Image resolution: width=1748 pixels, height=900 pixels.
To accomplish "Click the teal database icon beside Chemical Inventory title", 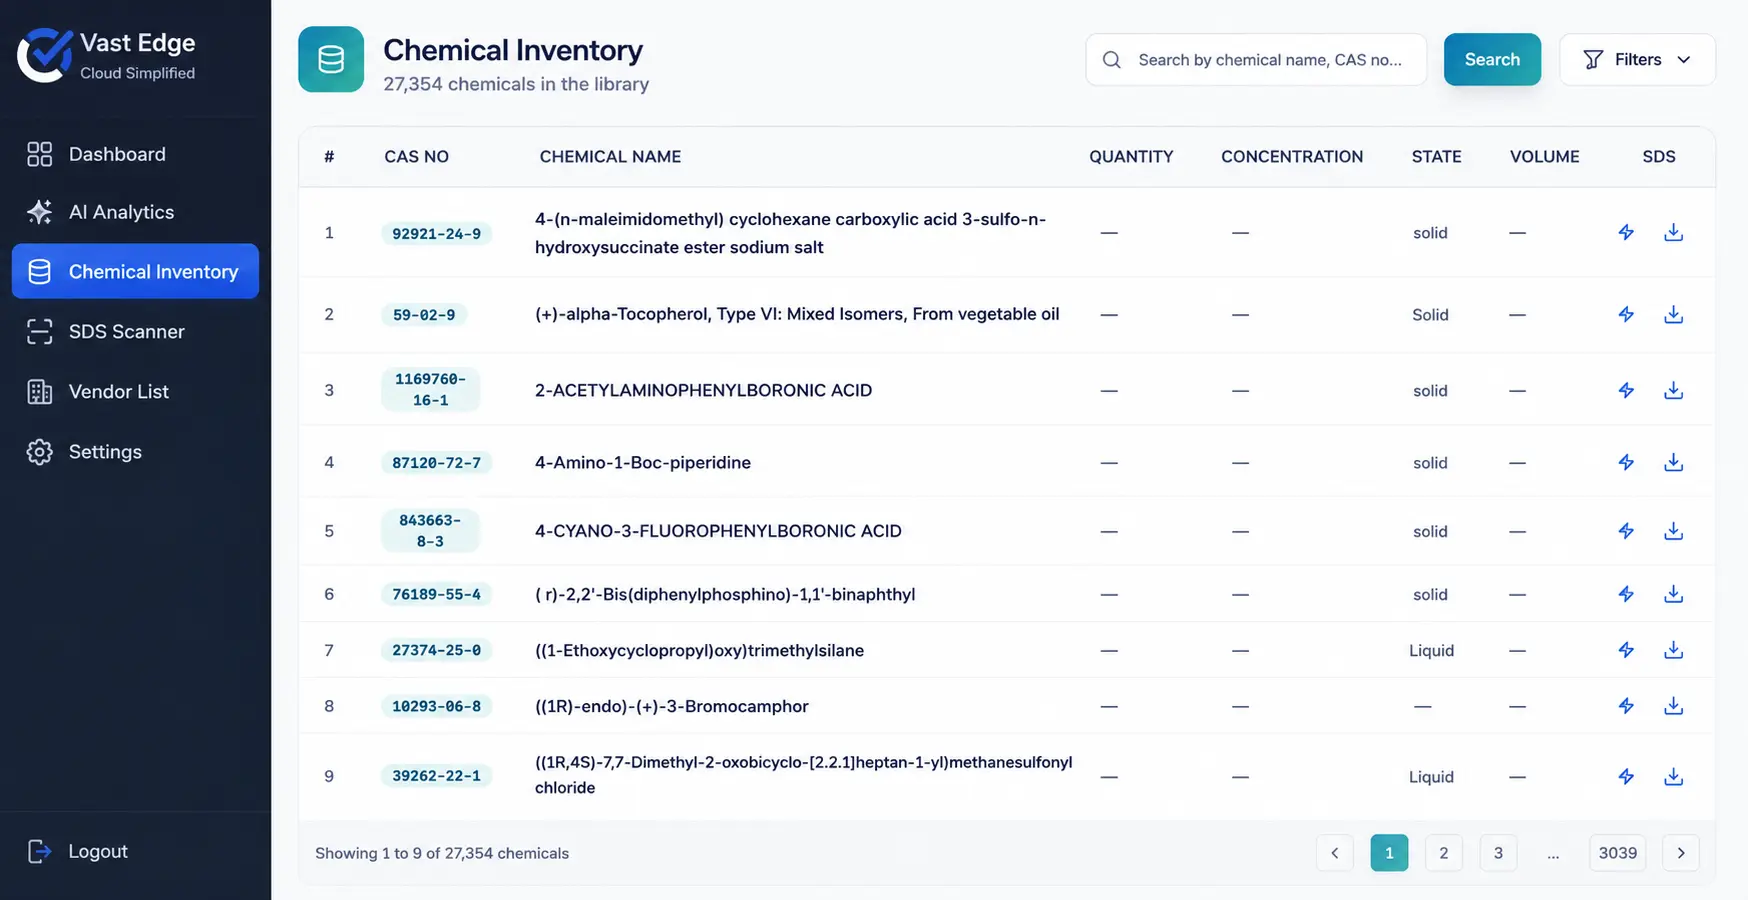I will pyautogui.click(x=331, y=60).
